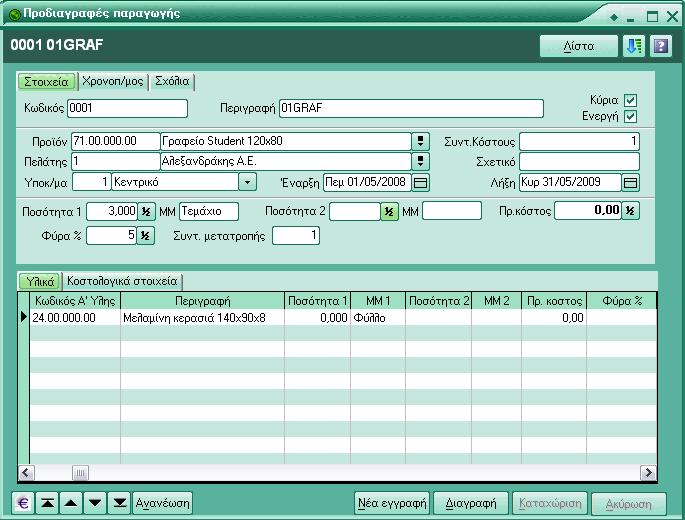Open calendar for Έναρξη date
Screen dimensions: 685x520
pos(420,182)
